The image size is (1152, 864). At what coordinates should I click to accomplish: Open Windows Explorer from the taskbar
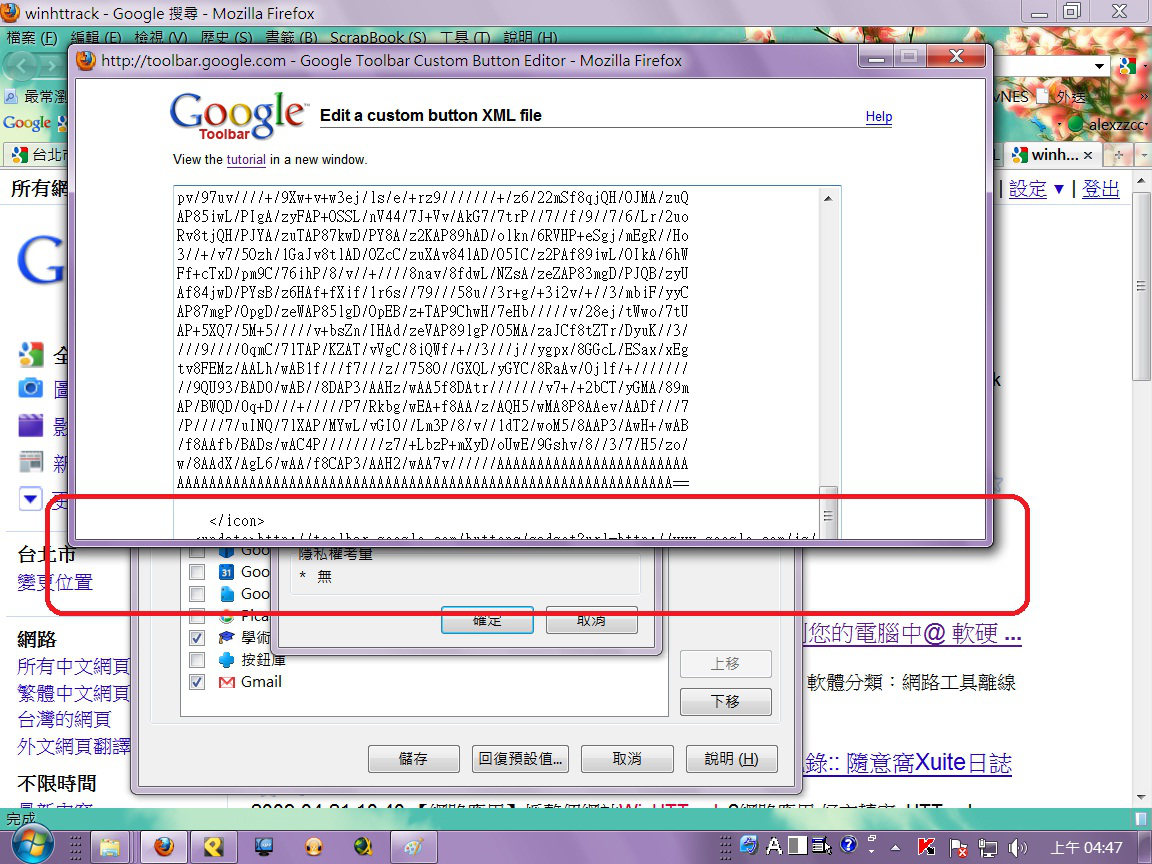point(110,847)
